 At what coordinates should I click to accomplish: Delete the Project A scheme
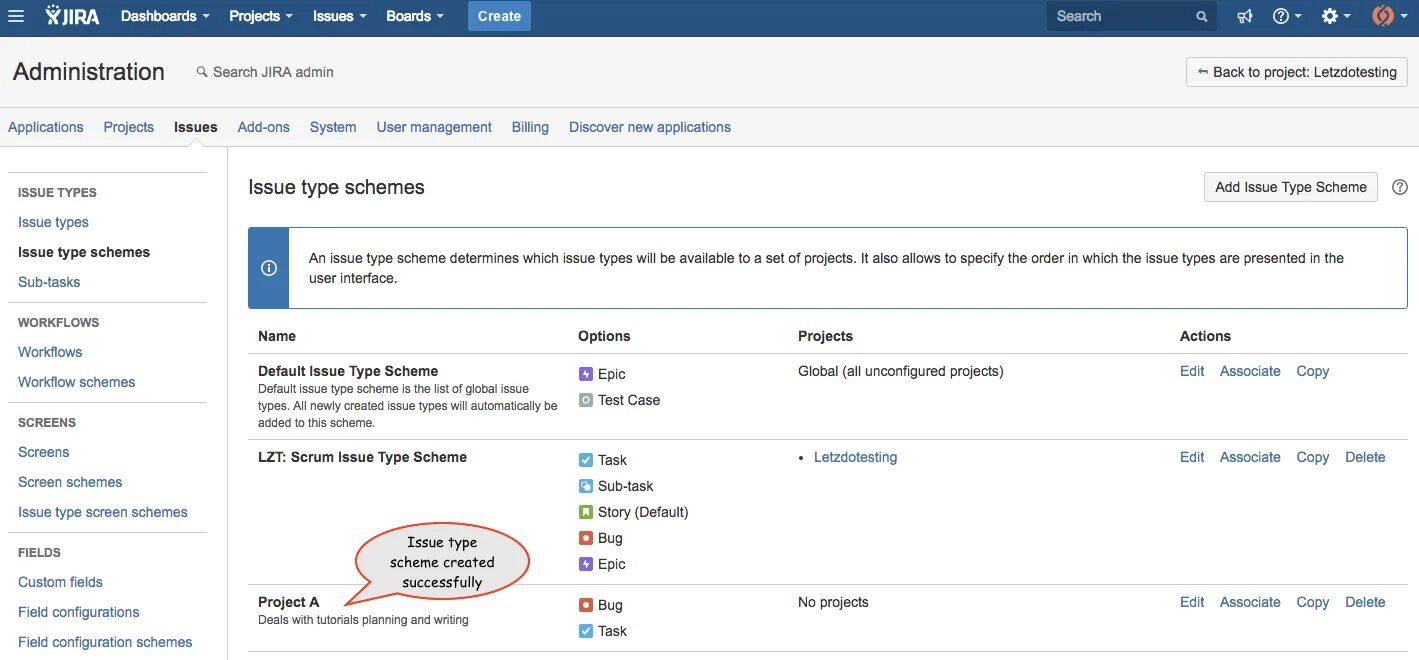(1365, 602)
